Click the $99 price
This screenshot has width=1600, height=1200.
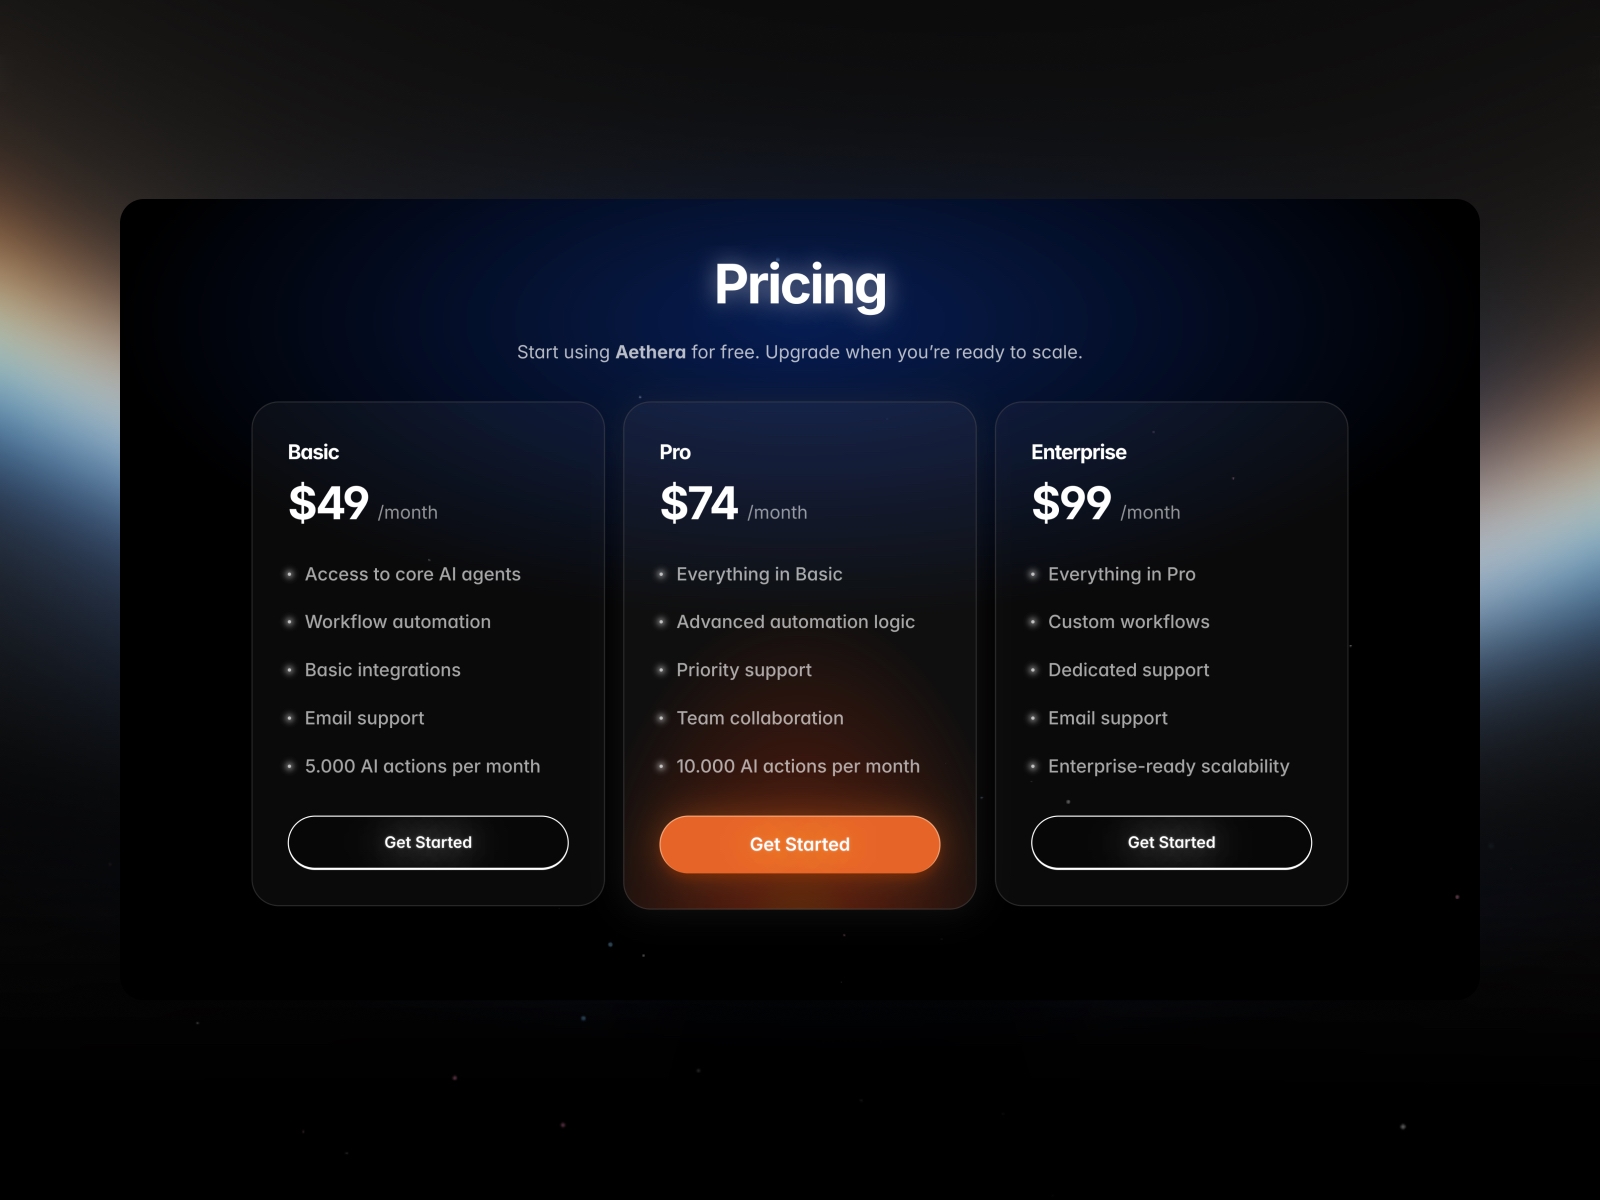pyautogui.click(x=1071, y=503)
